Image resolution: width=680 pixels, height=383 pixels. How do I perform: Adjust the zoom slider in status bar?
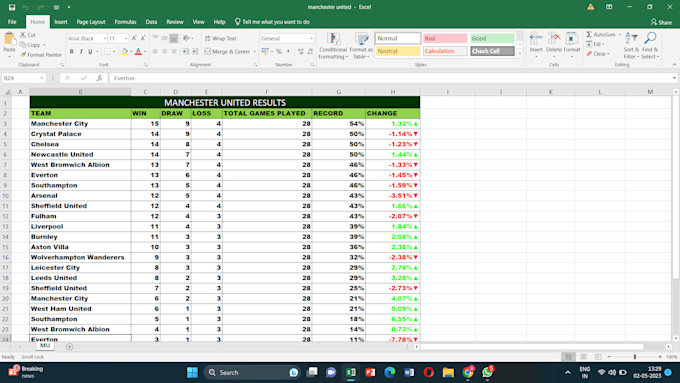634,357
